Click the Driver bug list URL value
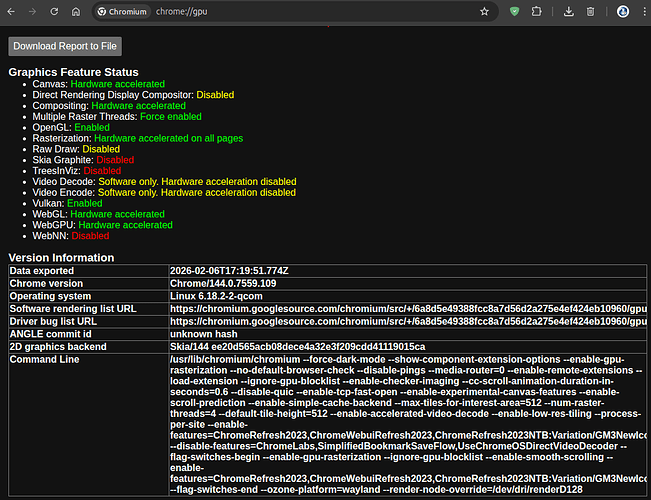 point(408,321)
